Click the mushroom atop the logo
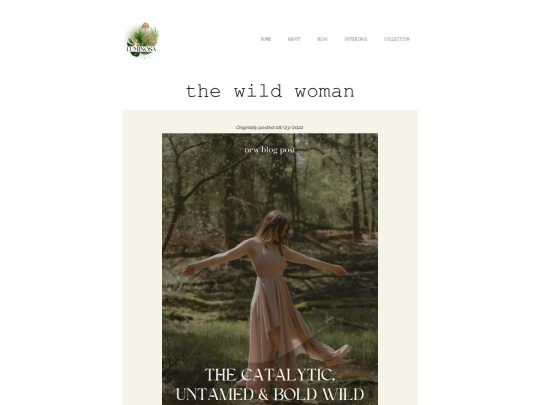The width and height of the screenshot is (540, 405). pyautogui.click(x=145, y=26)
